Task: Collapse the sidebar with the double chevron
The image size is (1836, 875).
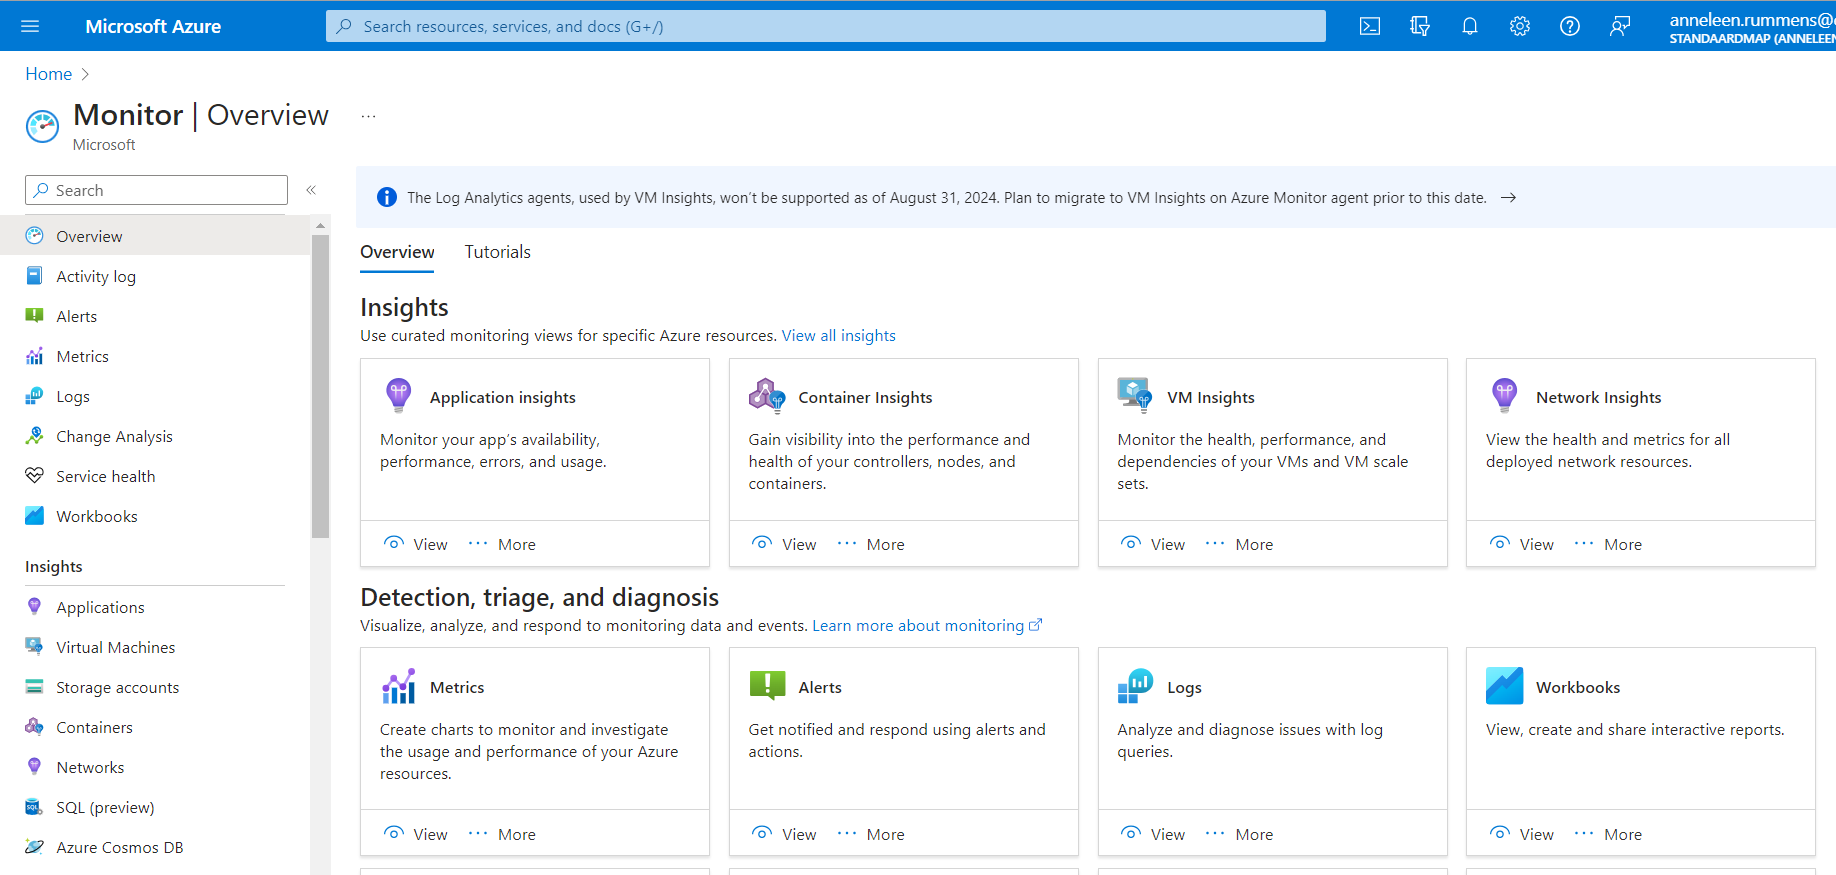Action: click(x=311, y=190)
